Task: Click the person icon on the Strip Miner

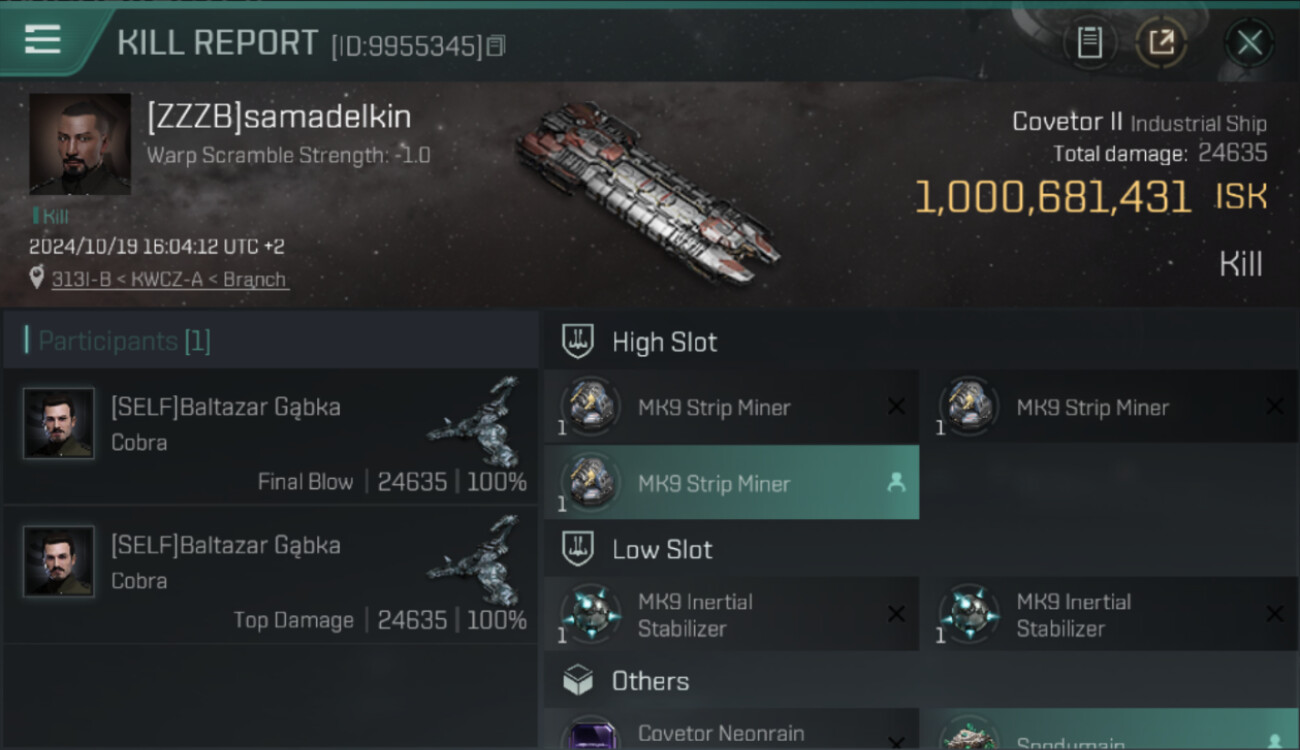Action: (896, 483)
